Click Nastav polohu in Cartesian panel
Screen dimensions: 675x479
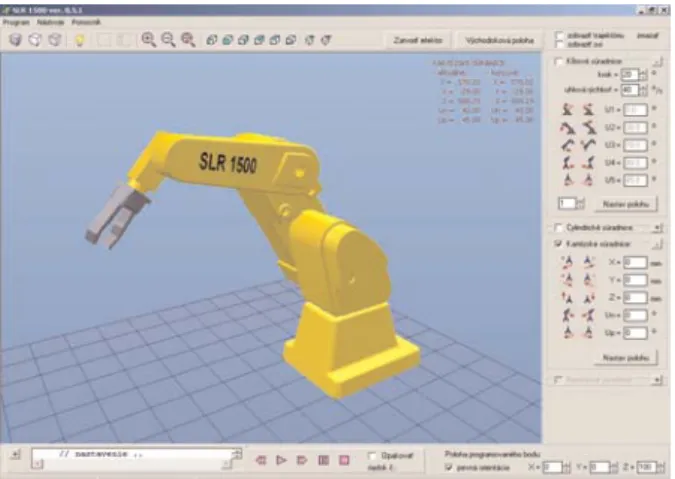[625, 358]
